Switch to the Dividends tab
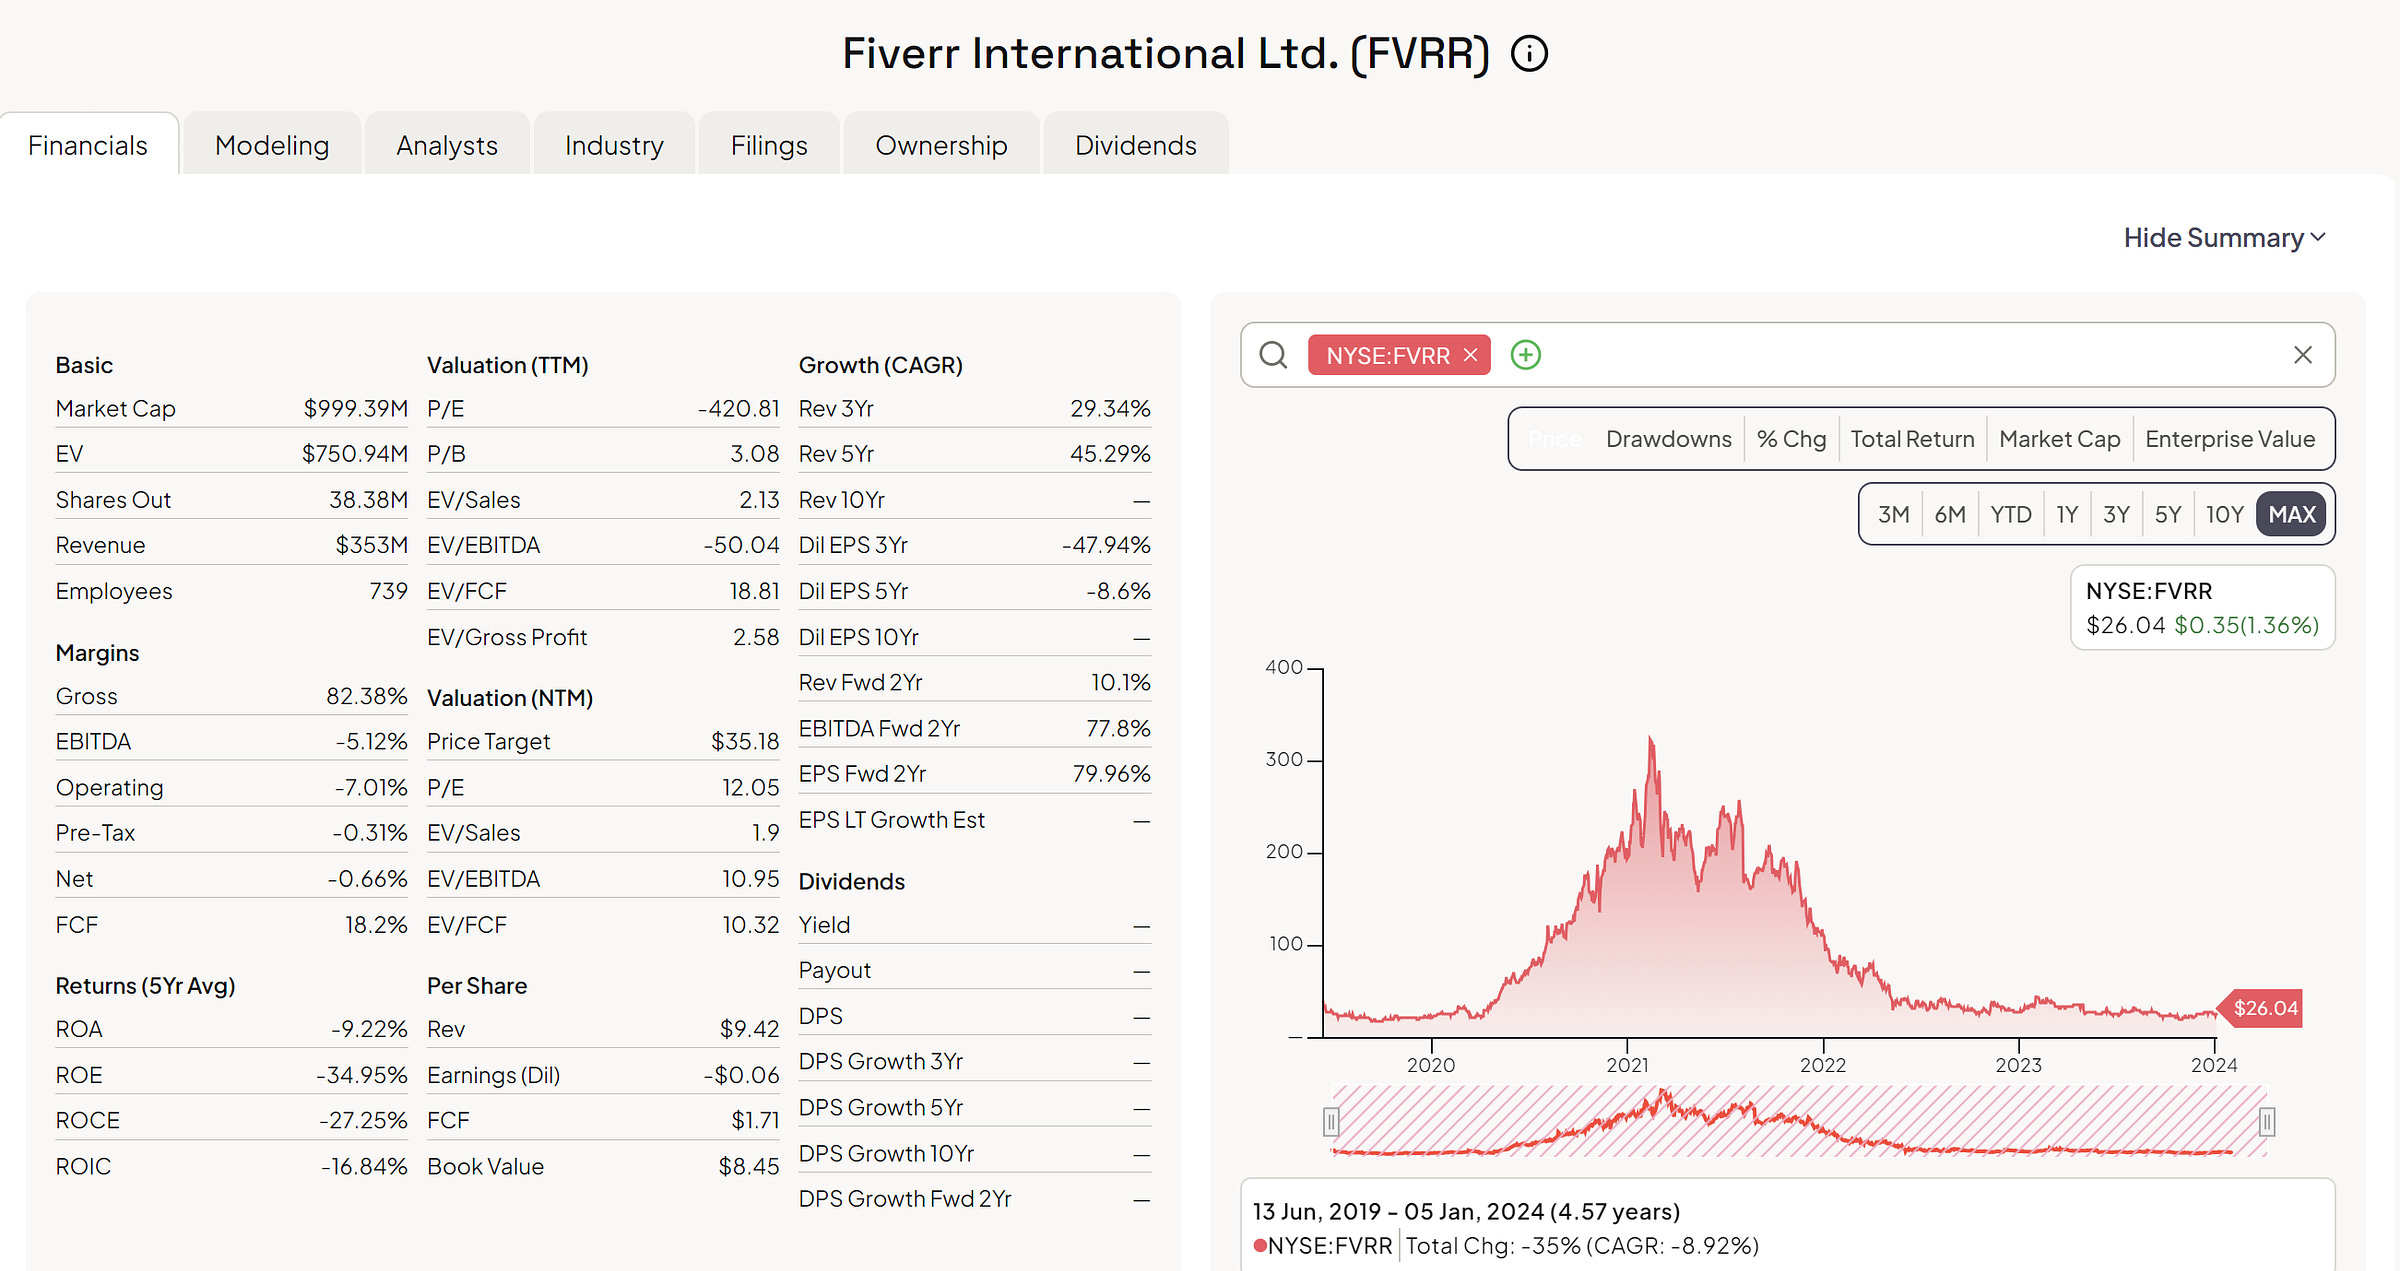 [1135, 146]
